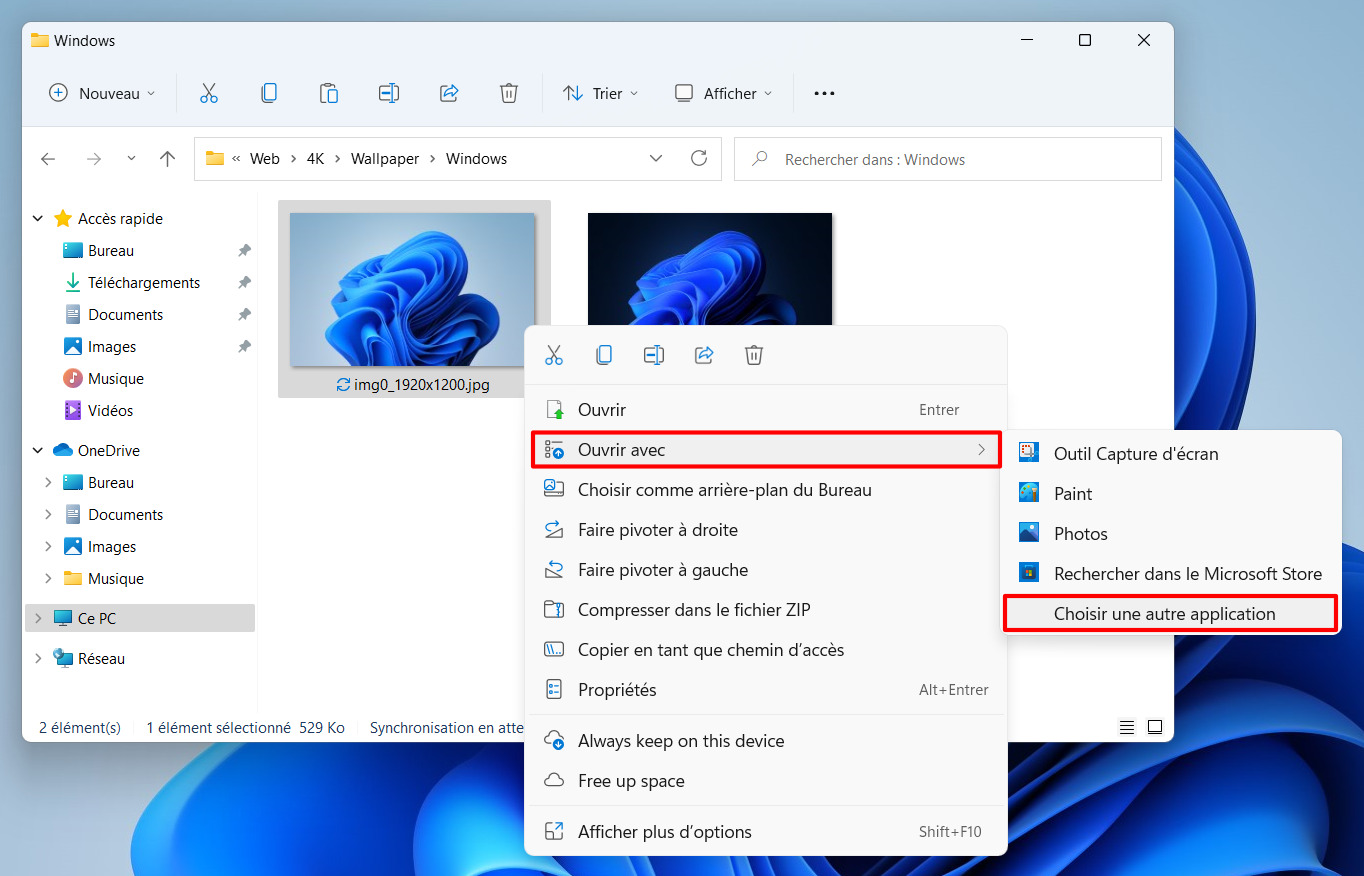1364x876 pixels.
Task: Select Always keep on this device
Action: 766,741
